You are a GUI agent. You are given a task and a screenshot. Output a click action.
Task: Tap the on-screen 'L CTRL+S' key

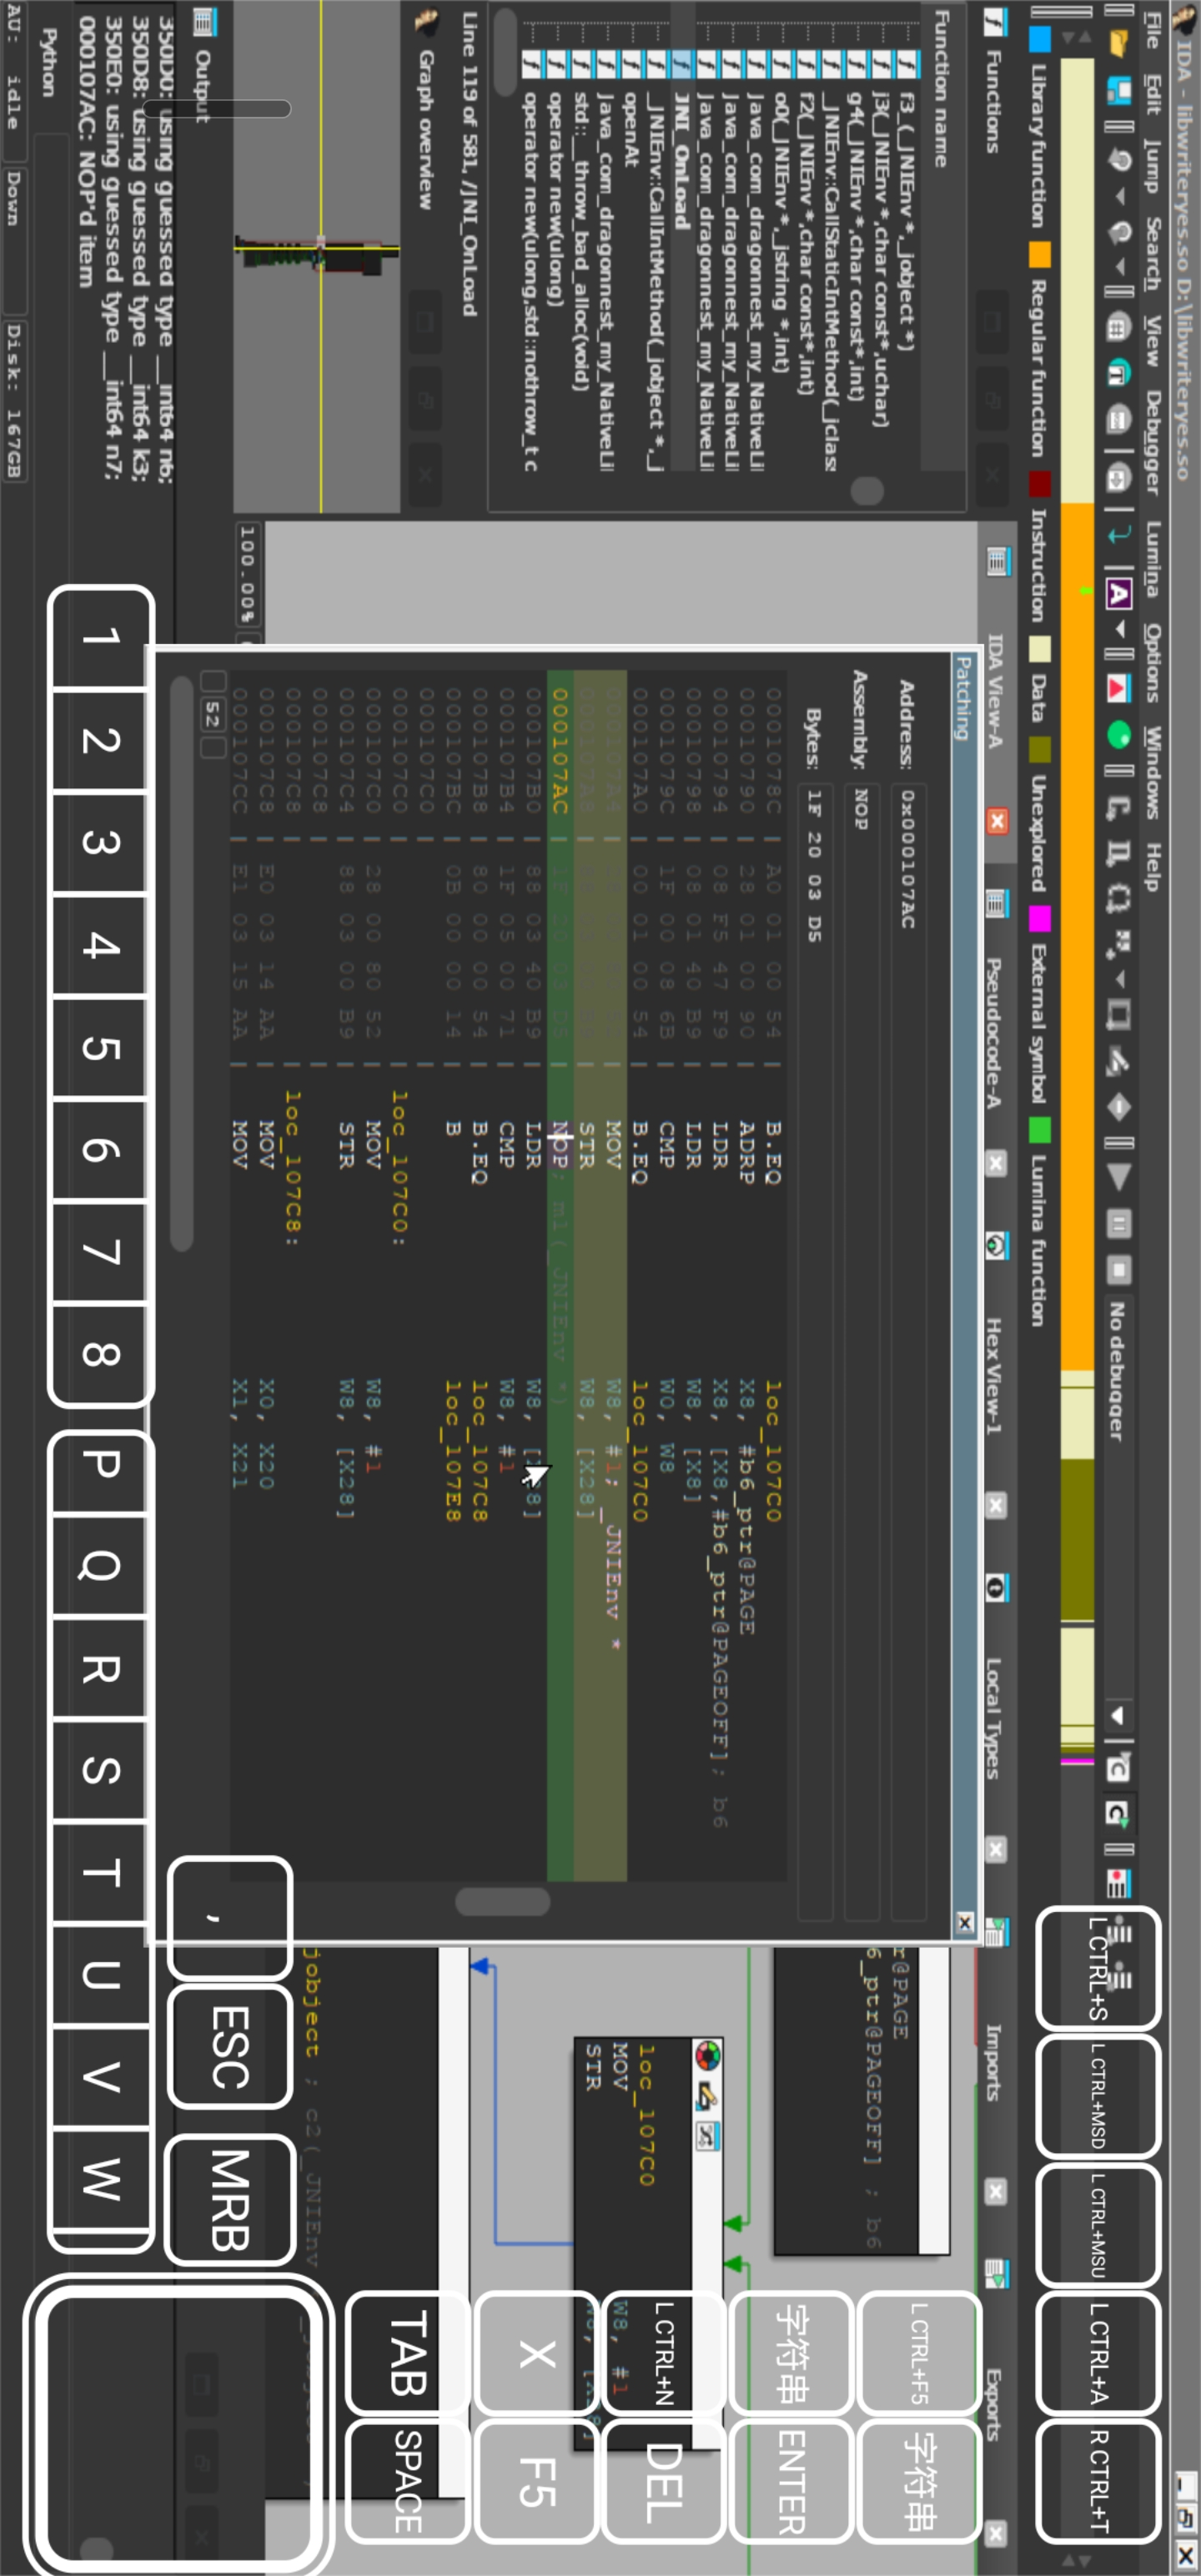[1098, 1968]
